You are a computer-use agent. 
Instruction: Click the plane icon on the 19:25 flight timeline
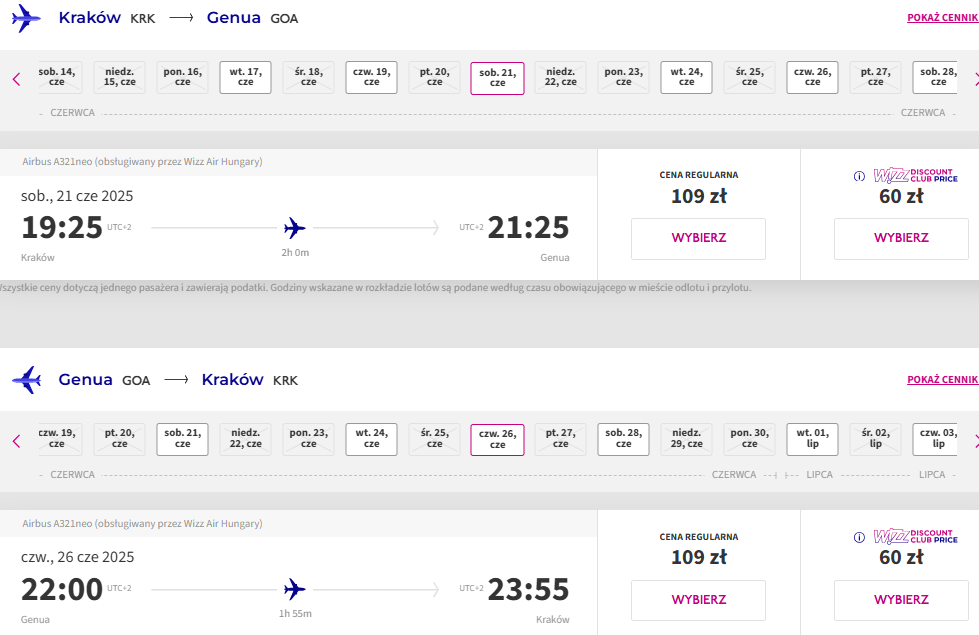point(295,228)
